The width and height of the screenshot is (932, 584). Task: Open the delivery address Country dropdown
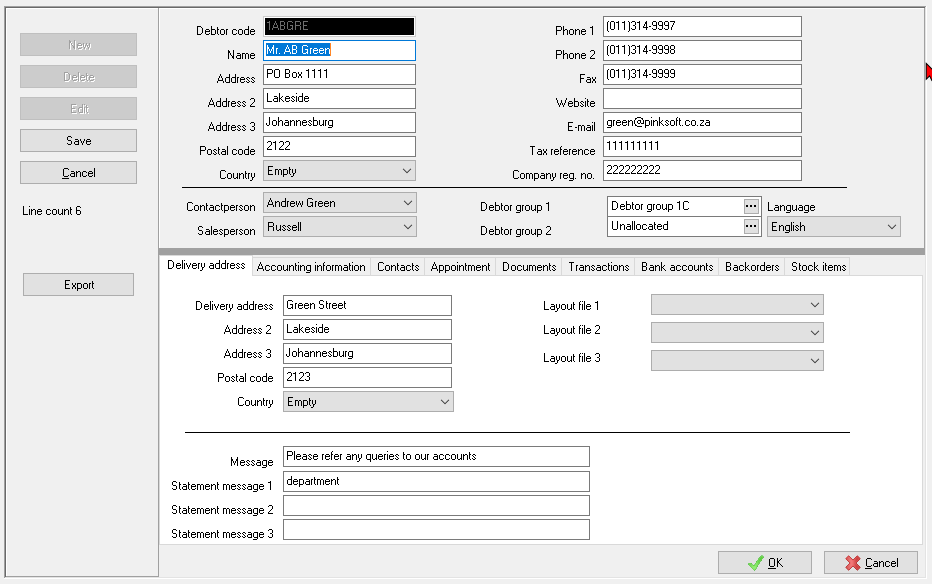click(368, 402)
